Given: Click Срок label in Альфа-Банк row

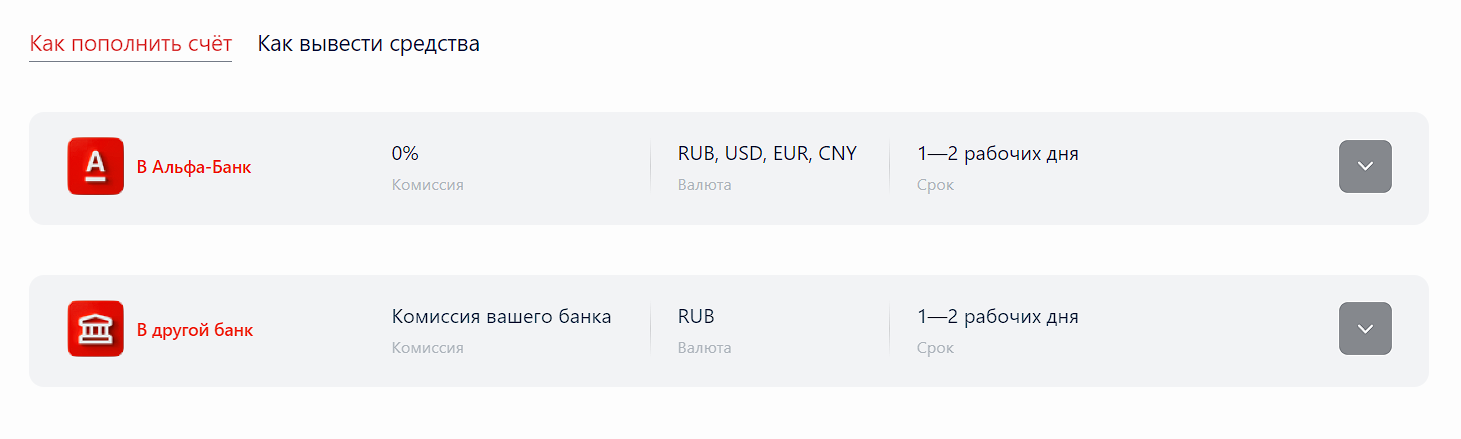Looking at the screenshot, I should point(935,185).
